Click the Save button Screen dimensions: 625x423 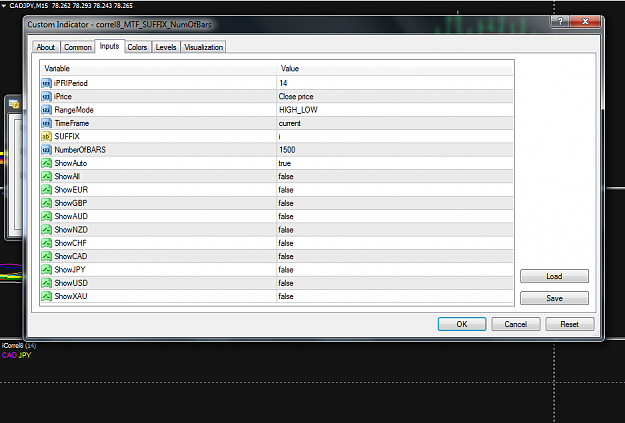tap(554, 298)
